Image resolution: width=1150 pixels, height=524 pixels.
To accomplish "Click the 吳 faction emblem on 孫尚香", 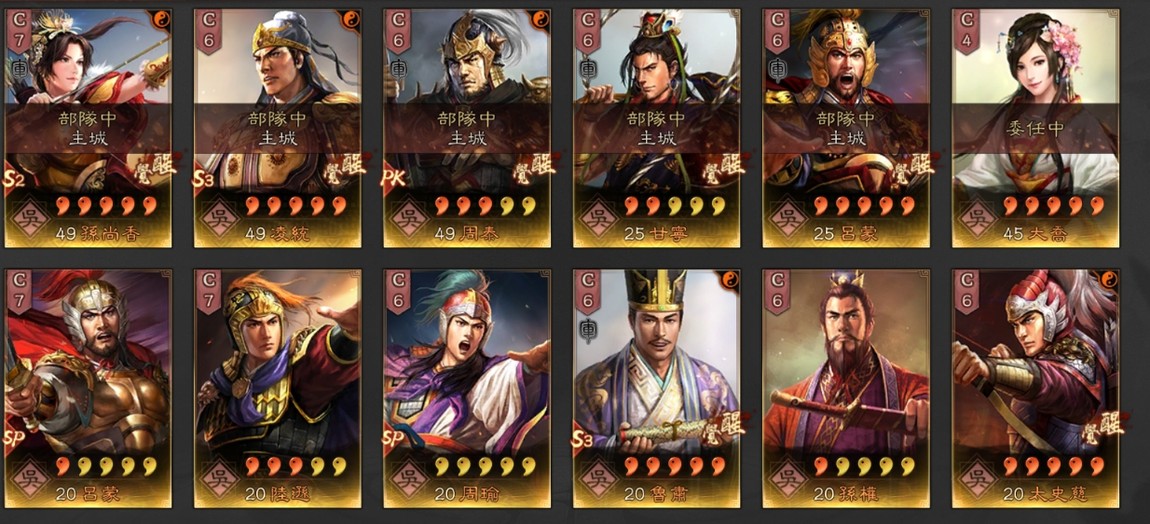I will [30, 218].
